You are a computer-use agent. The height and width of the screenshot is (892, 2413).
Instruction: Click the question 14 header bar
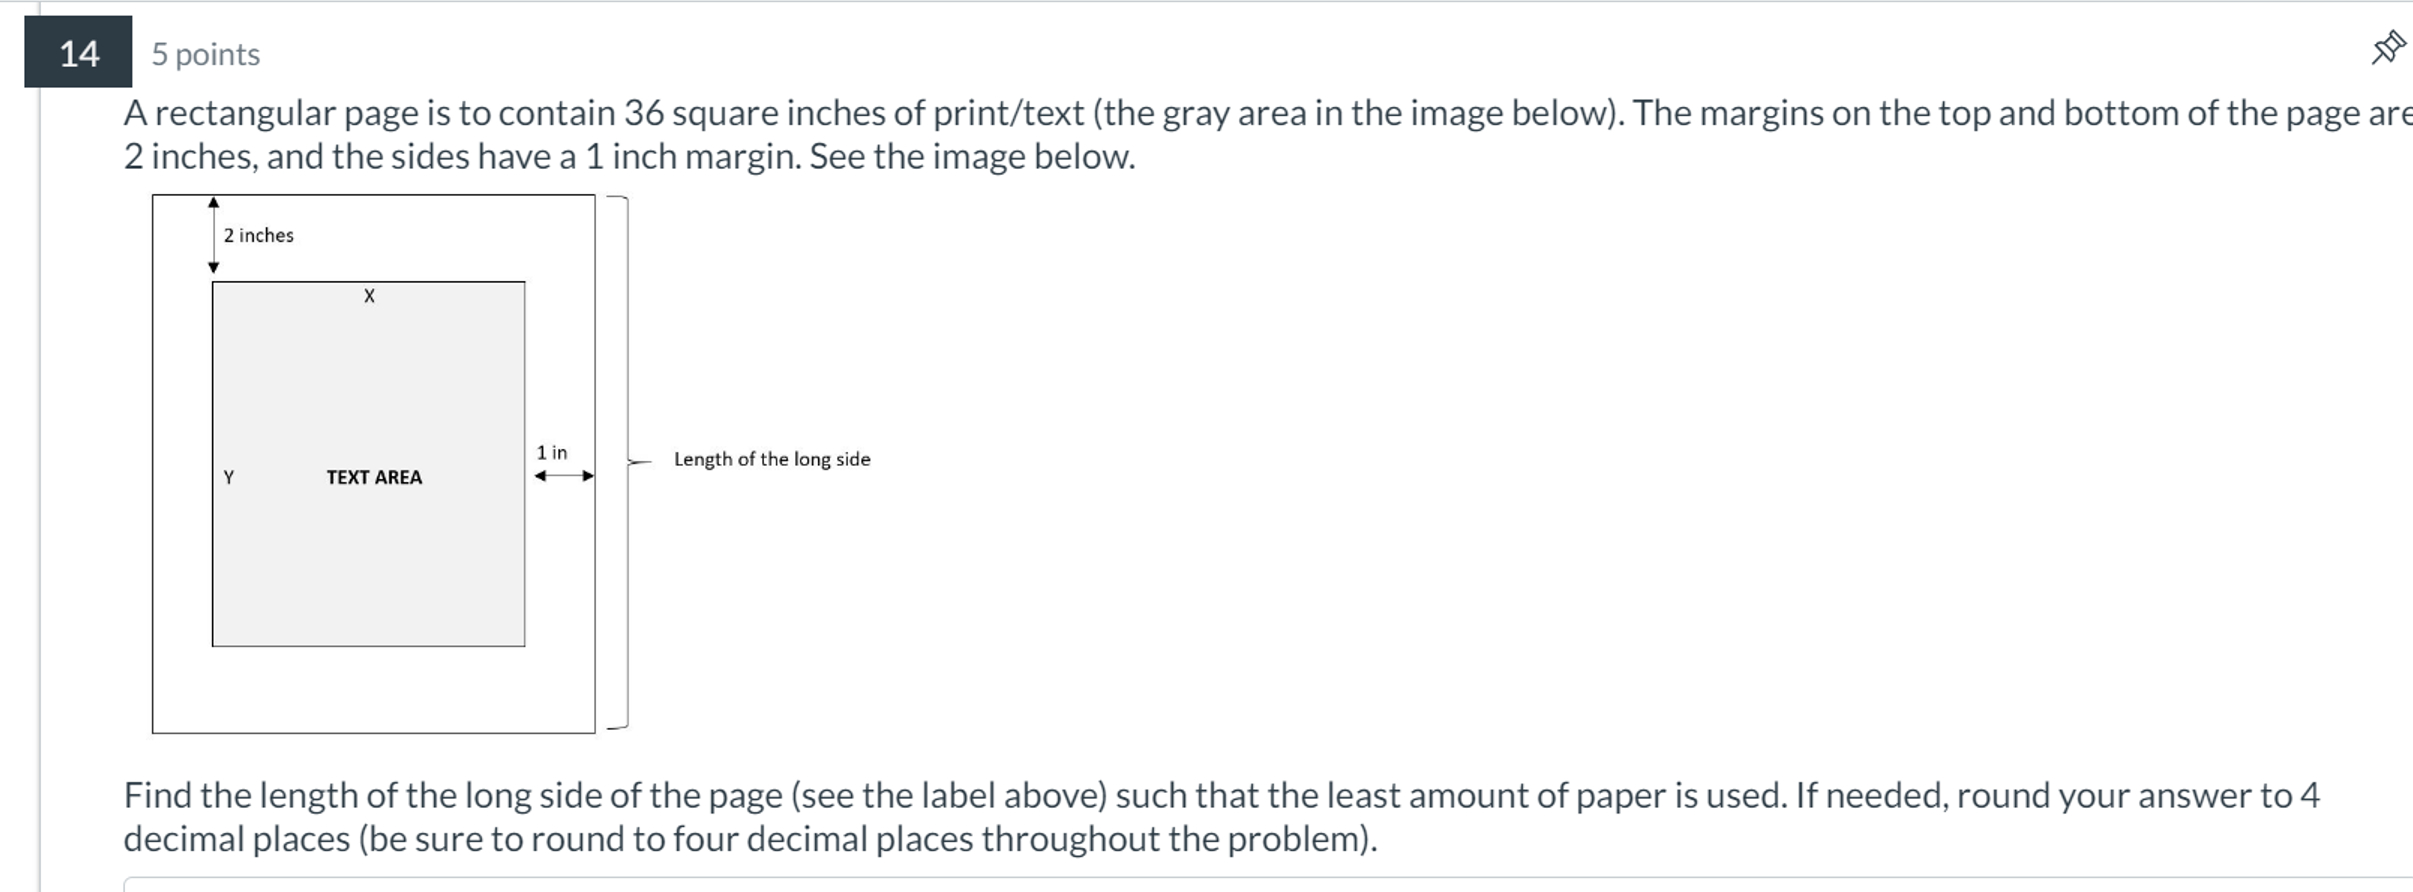(x=1200, y=54)
